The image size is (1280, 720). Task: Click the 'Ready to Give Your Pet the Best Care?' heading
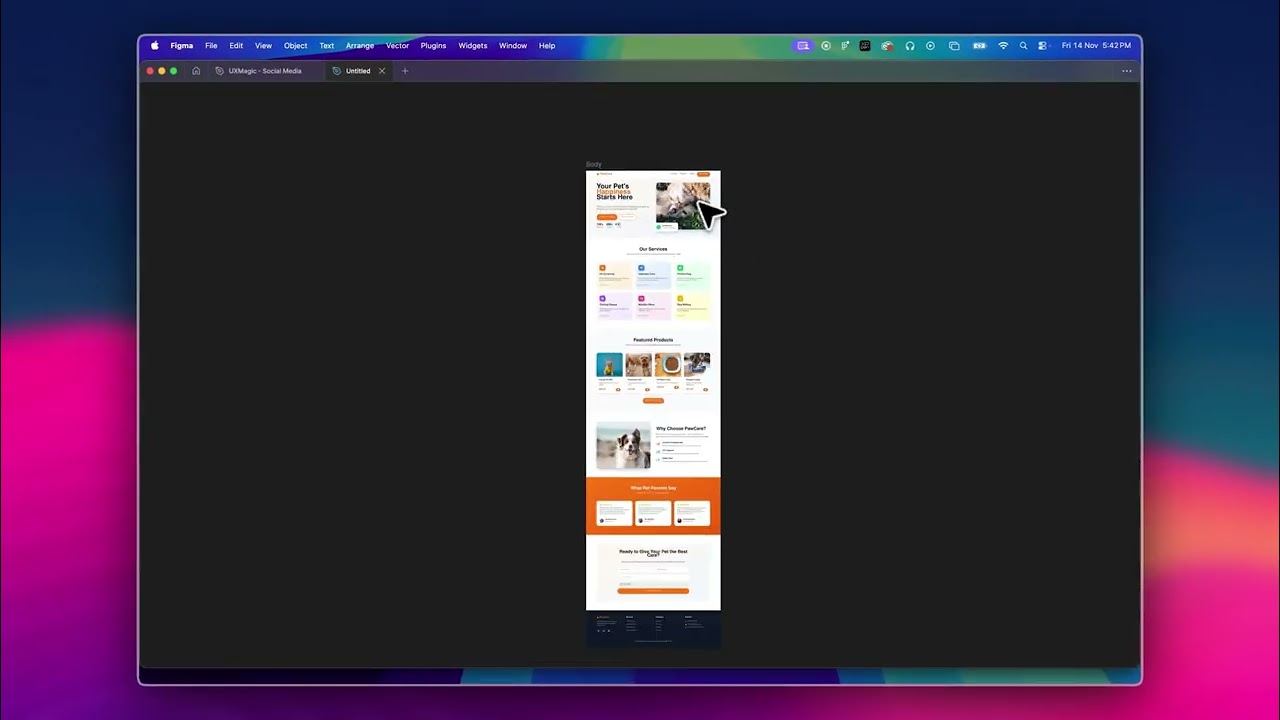pos(653,553)
